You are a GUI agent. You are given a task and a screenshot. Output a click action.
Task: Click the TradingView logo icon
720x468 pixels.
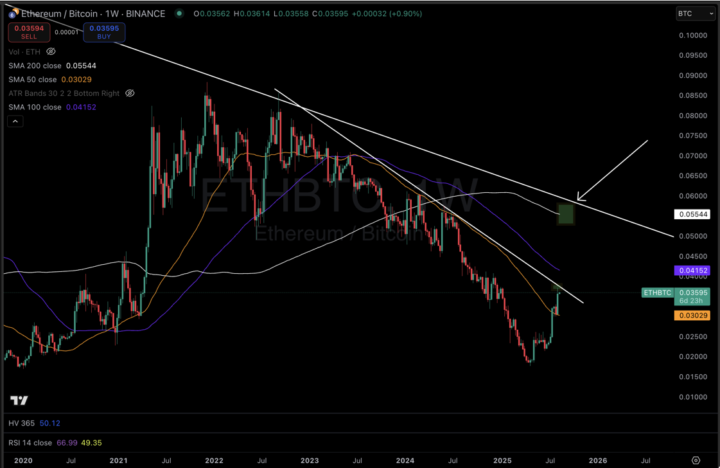(x=19, y=400)
